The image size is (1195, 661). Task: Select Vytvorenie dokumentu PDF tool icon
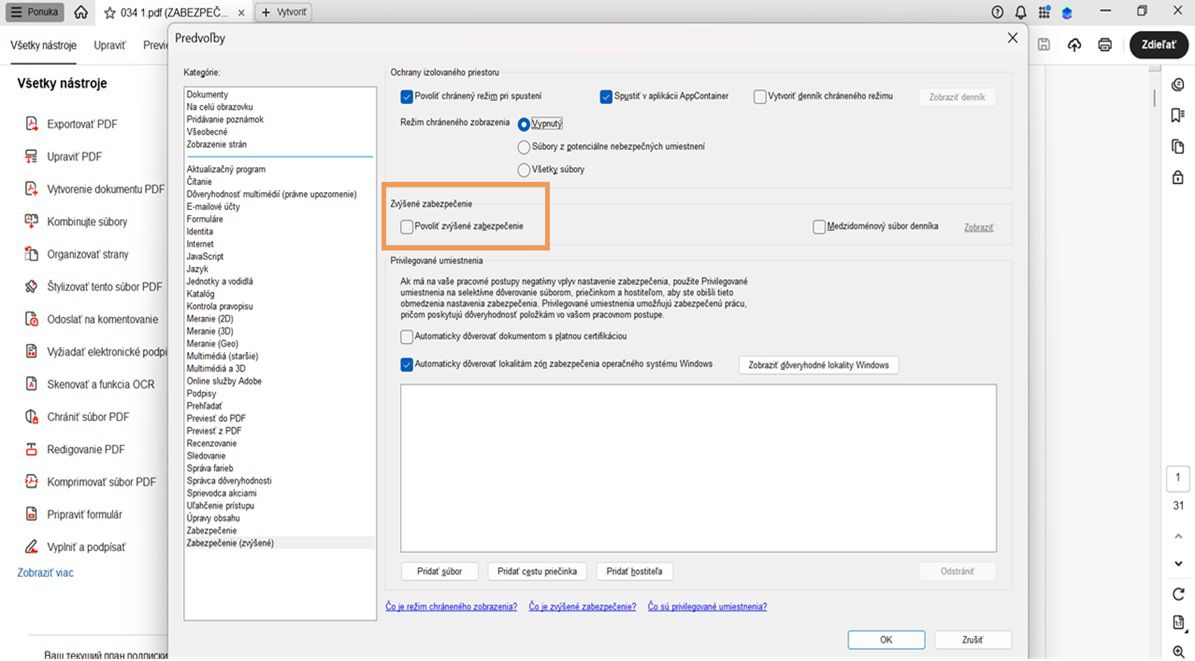click(31, 188)
